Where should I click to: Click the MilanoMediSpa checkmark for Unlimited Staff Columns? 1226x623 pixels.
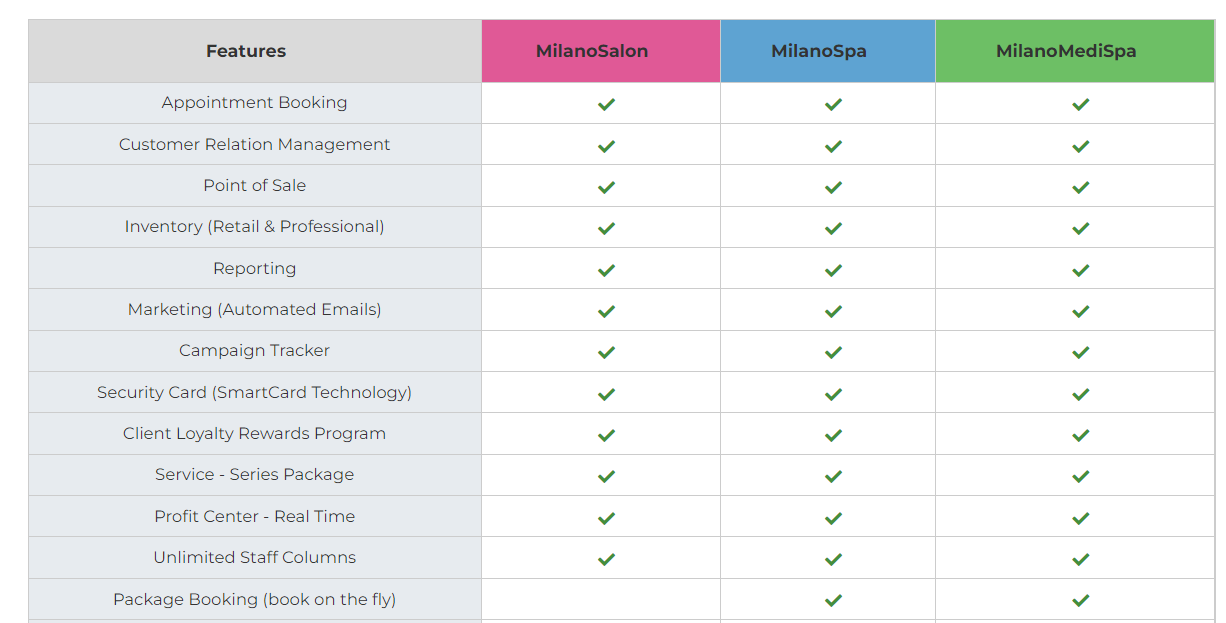coord(1080,559)
